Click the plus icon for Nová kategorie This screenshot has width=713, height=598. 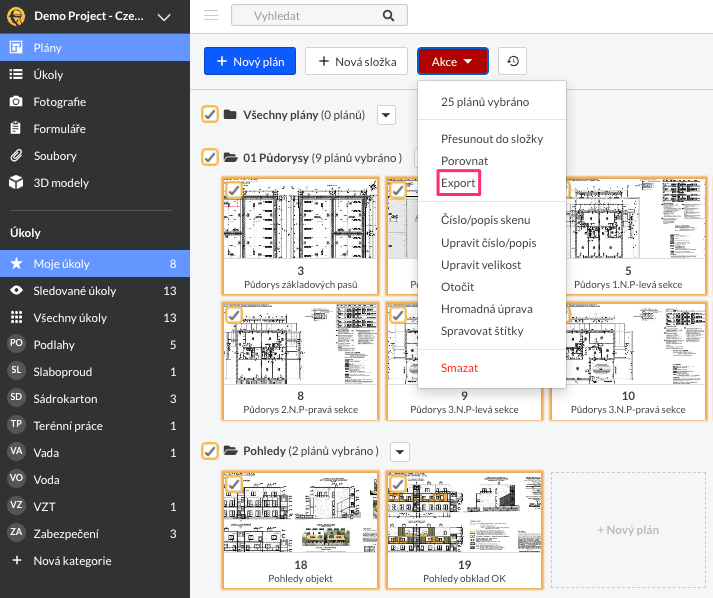click(17, 560)
